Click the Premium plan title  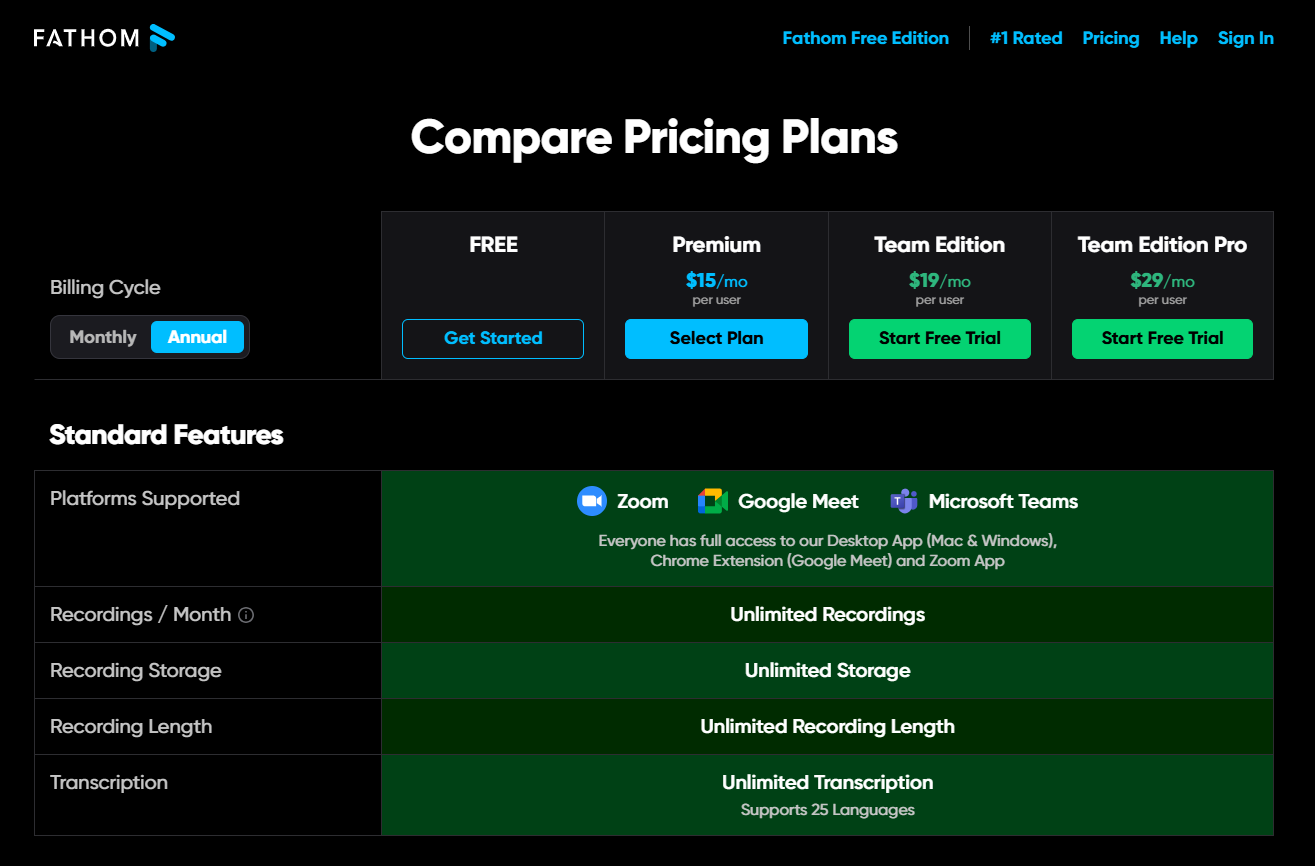point(716,245)
